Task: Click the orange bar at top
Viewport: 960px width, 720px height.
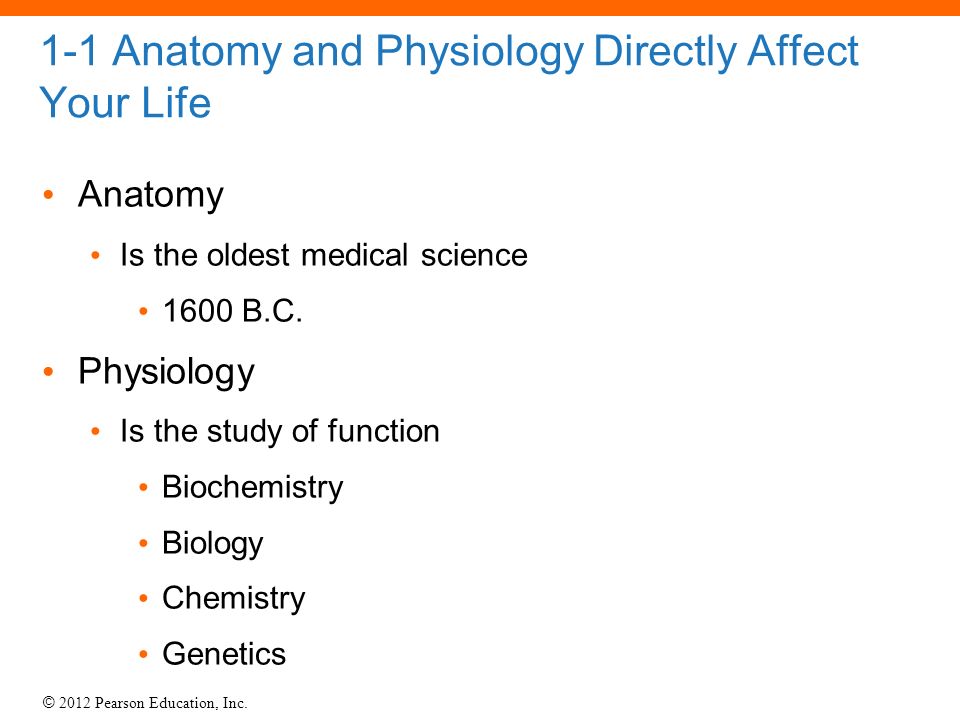Action: click(x=480, y=7)
